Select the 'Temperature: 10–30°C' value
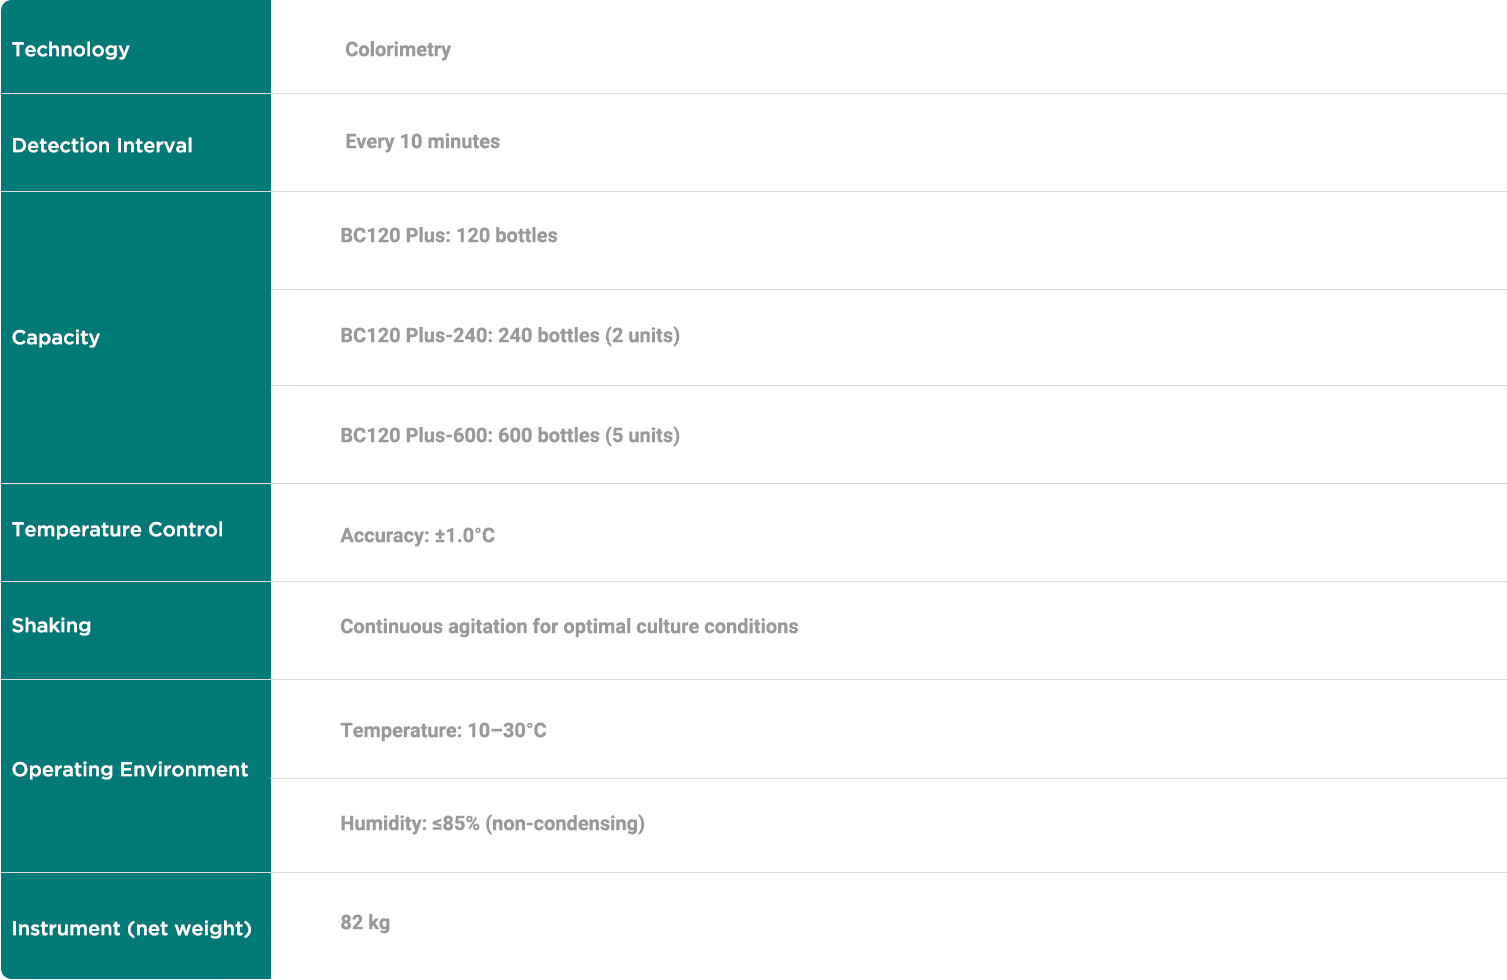 click(443, 730)
